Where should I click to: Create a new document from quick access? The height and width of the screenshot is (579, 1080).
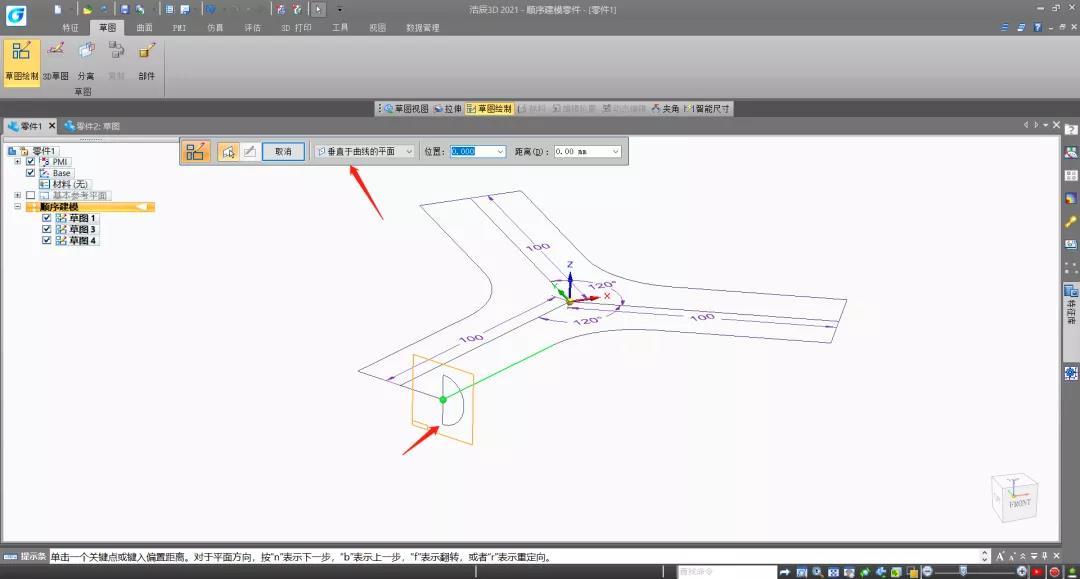tap(58, 10)
